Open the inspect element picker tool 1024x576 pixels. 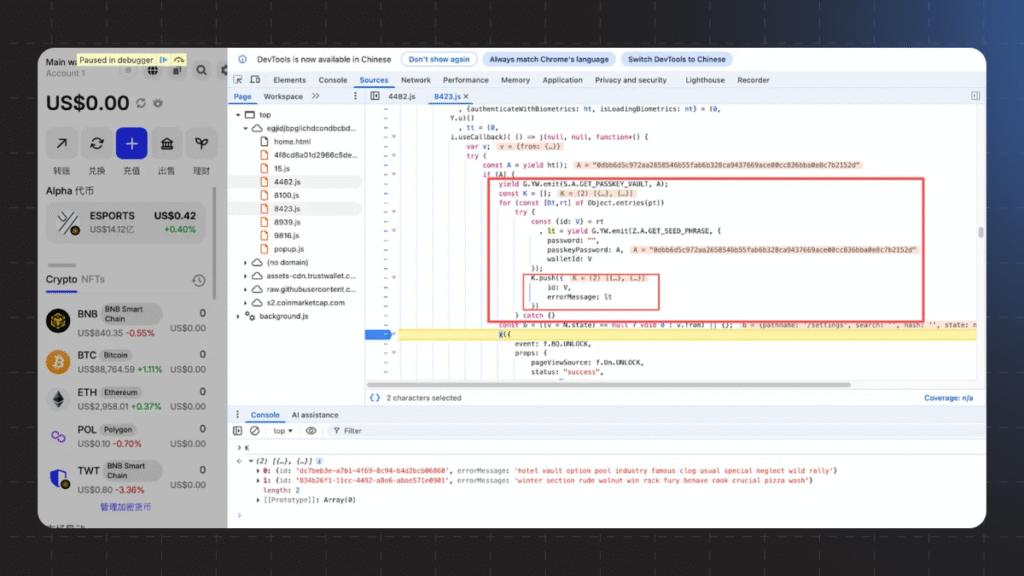tap(239, 80)
